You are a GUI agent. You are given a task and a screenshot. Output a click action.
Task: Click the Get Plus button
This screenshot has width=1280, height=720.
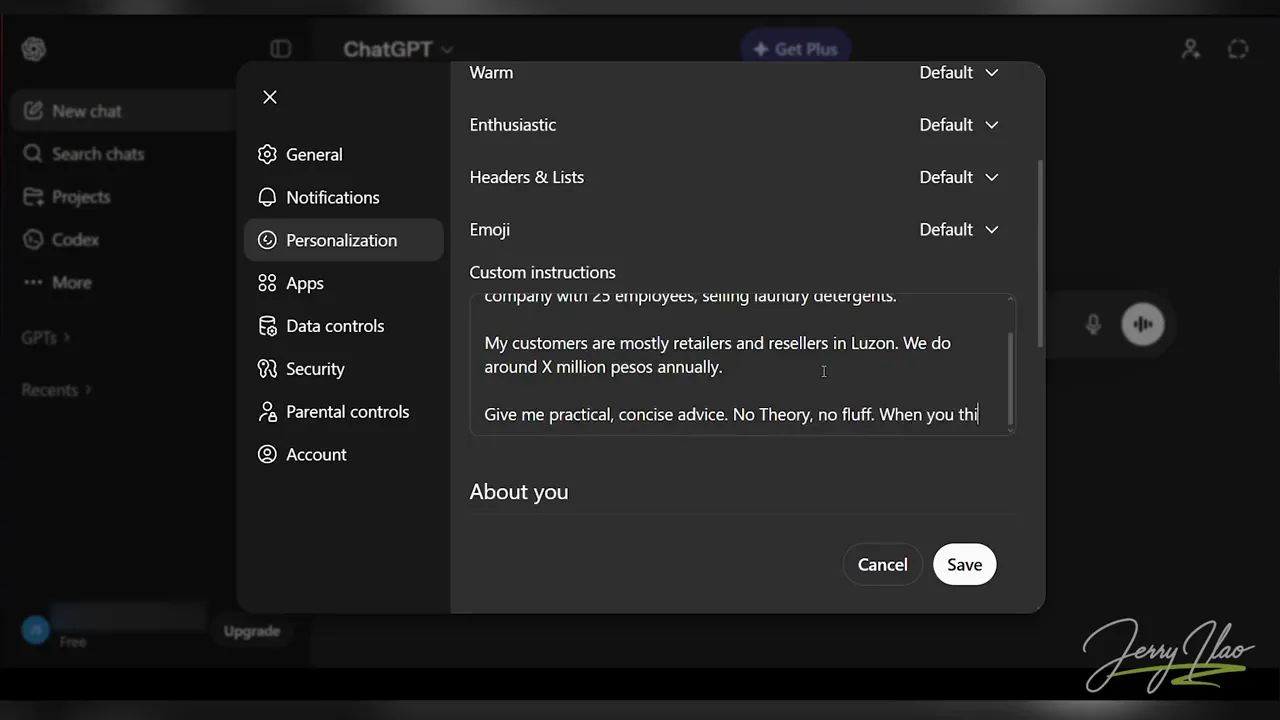tap(795, 49)
